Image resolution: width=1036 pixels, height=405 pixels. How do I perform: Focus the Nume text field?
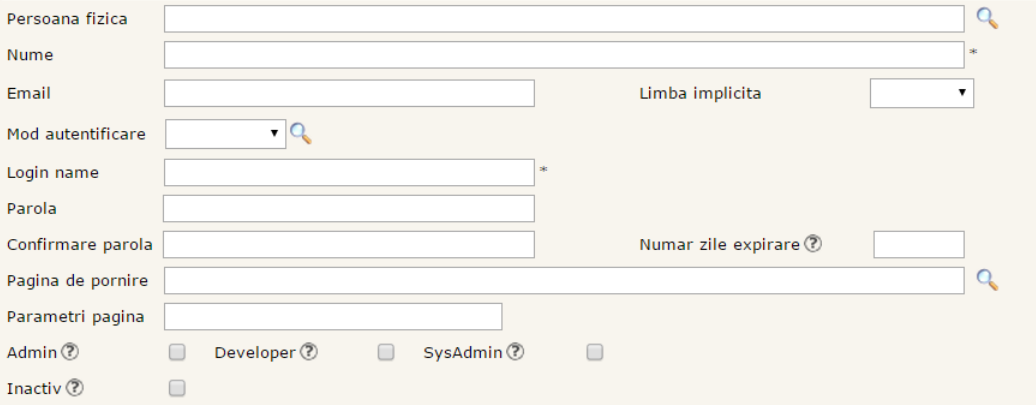(564, 55)
